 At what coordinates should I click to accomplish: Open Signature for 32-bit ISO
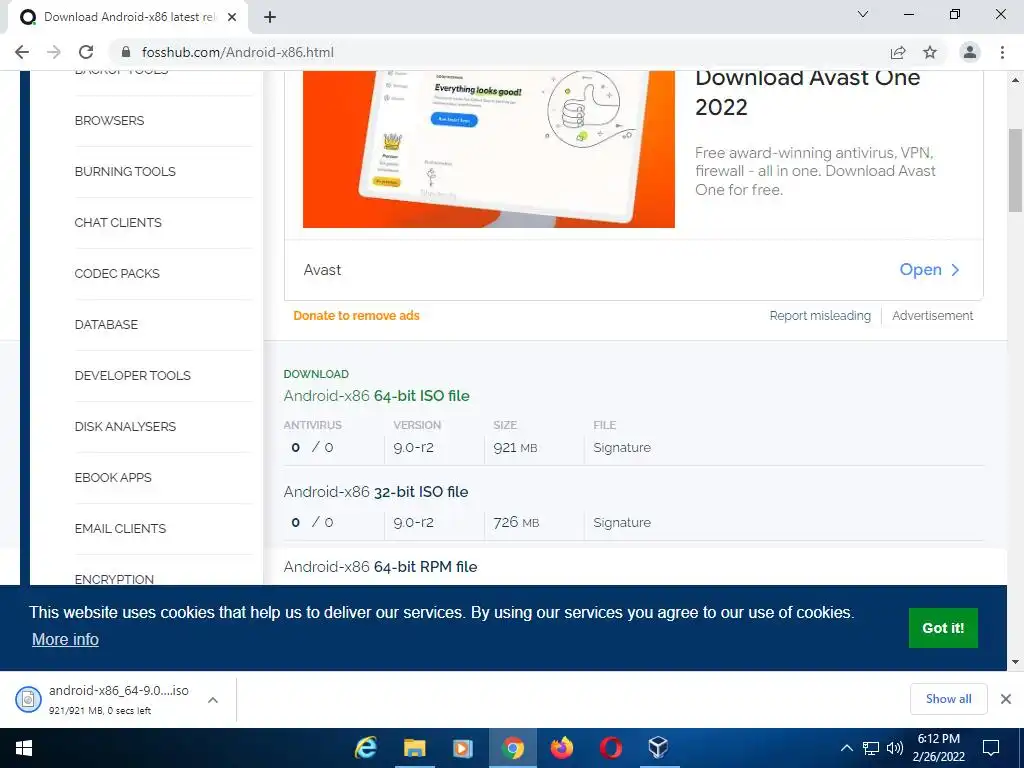point(622,522)
